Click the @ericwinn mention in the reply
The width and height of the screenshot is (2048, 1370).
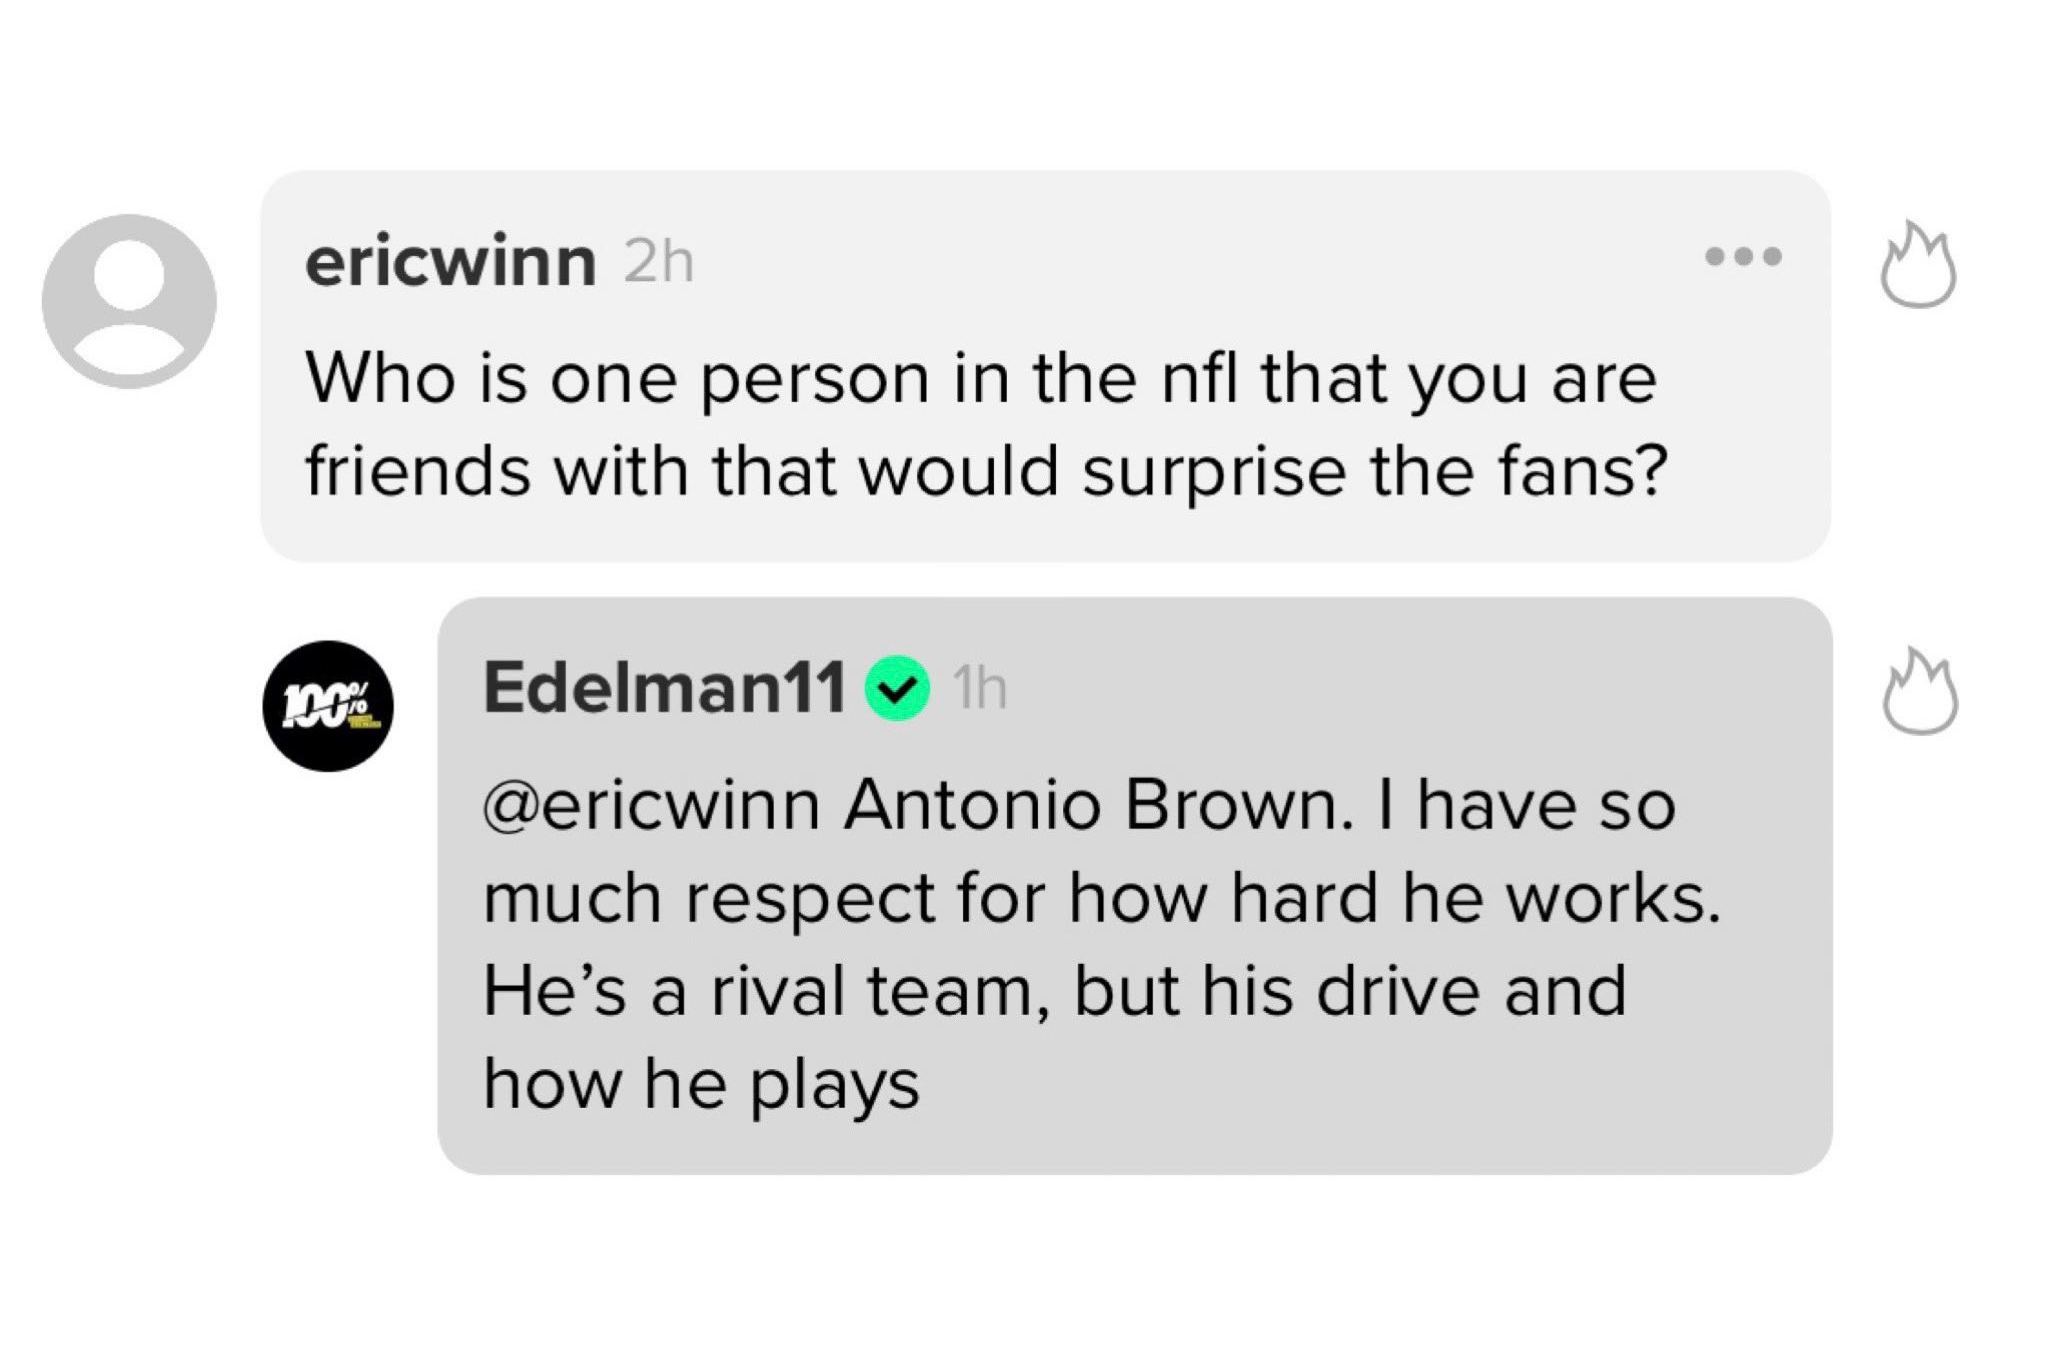[651, 805]
